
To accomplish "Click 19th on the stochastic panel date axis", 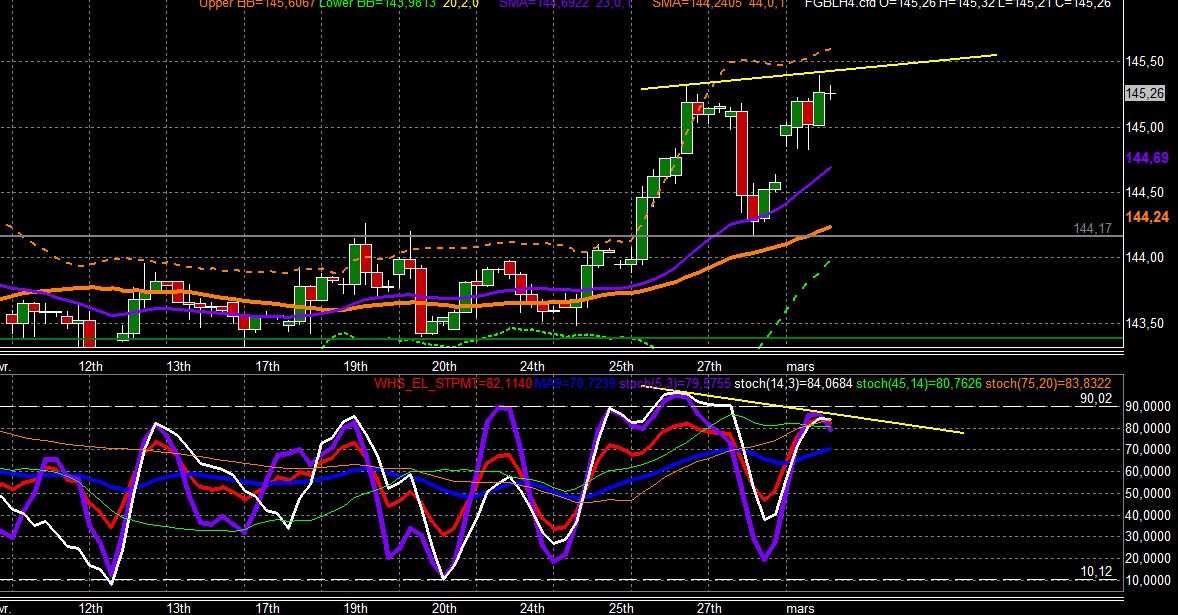I will [355, 608].
